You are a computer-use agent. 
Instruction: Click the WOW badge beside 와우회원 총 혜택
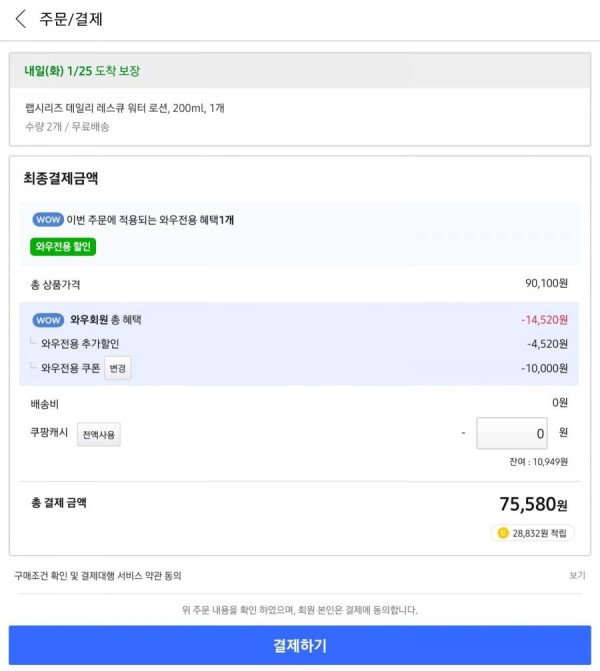coord(48,320)
